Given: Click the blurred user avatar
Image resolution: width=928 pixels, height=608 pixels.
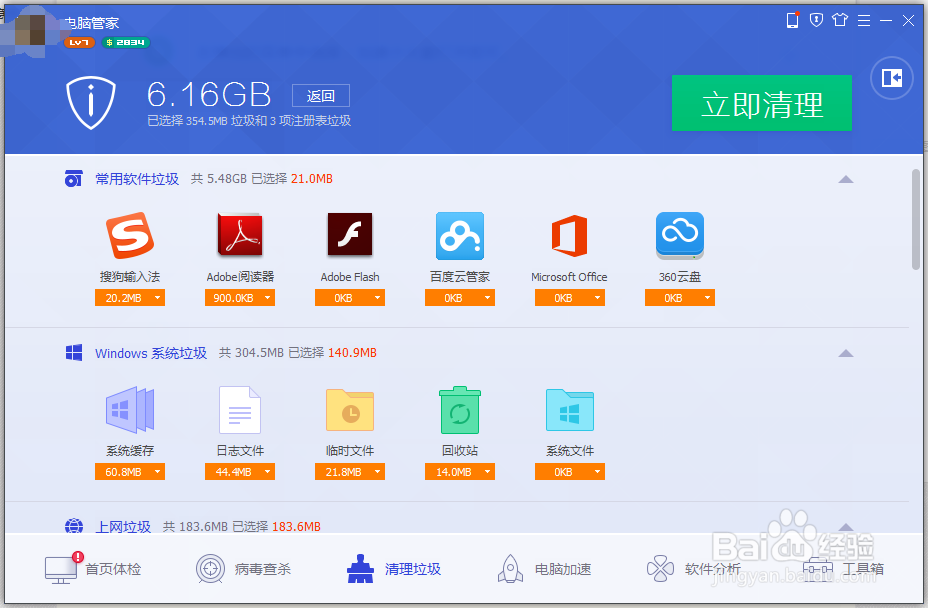Looking at the screenshot, I should [x=33, y=33].
